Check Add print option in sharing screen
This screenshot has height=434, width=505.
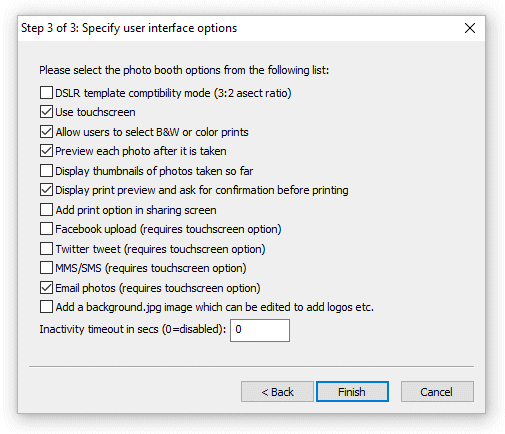pyautogui.click(x=46, y=210)
